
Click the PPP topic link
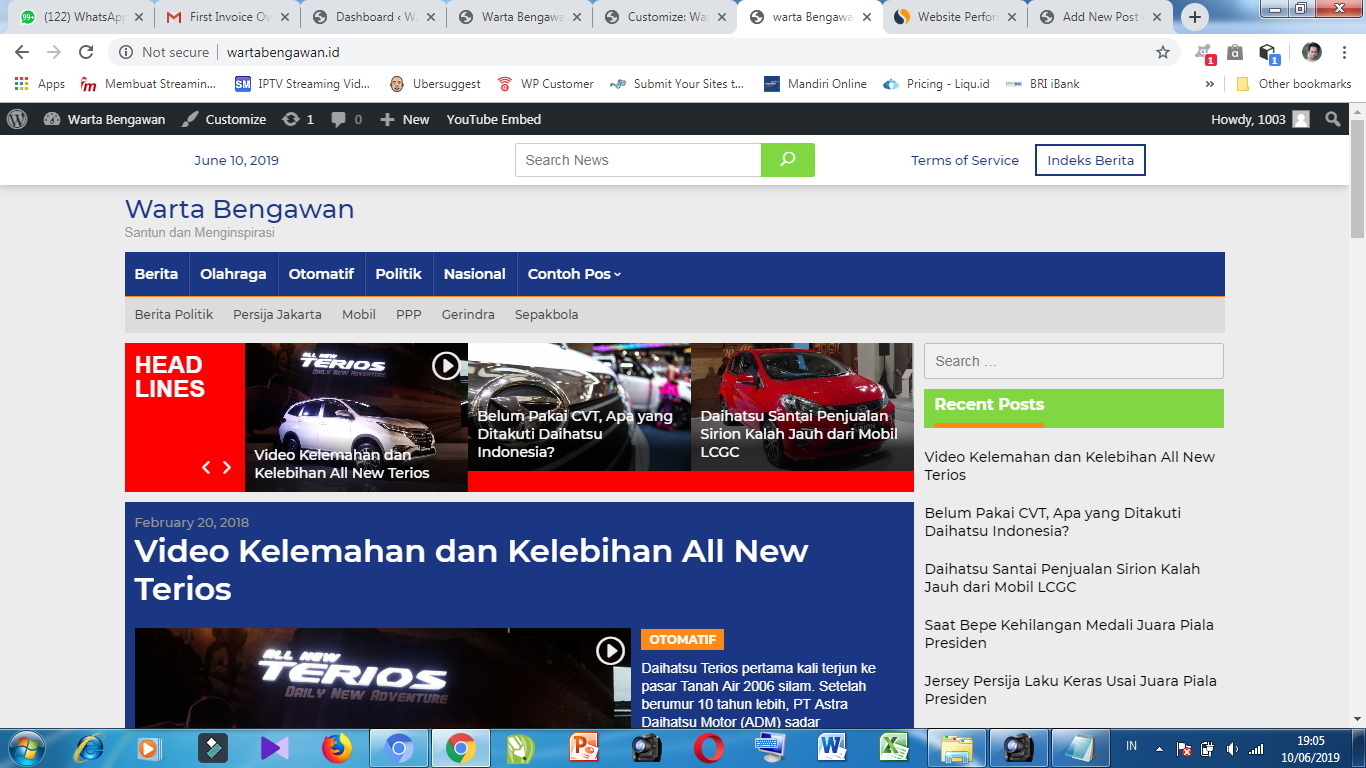[409, 314]
